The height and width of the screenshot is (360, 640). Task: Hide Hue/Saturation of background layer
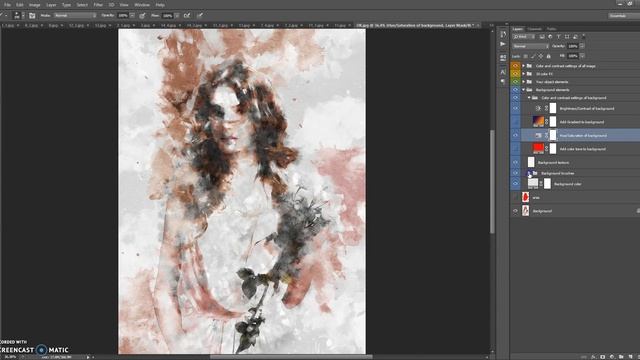(516, 136)
